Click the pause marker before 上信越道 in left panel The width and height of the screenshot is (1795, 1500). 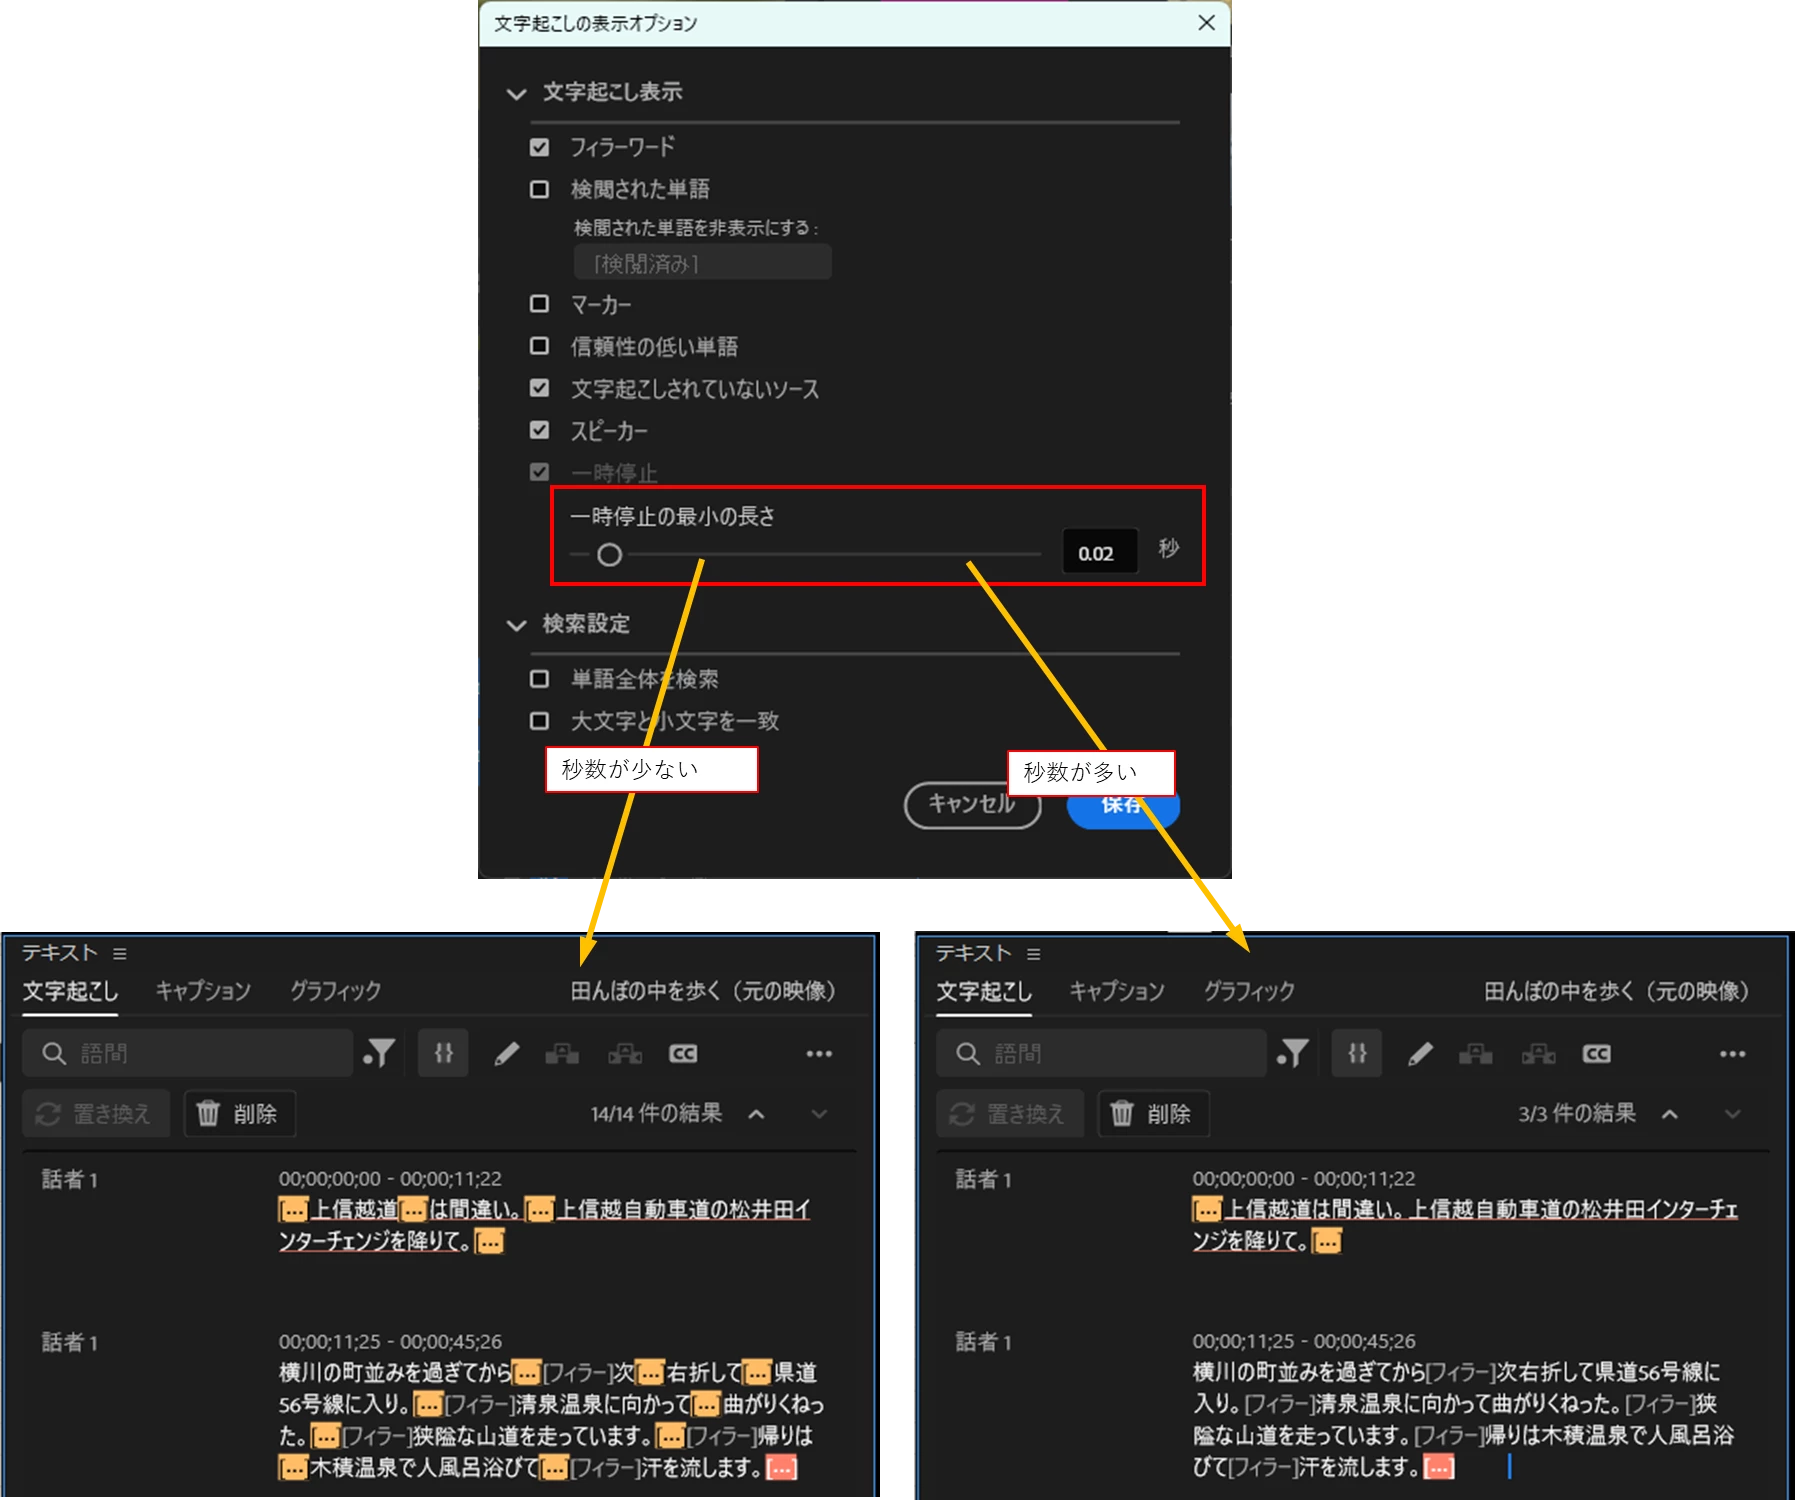(x=293, y=1210)
